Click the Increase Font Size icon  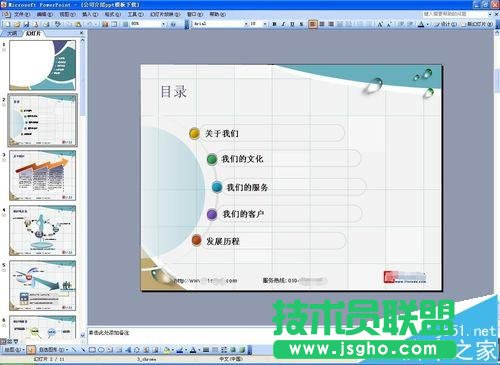pos(380,24)
